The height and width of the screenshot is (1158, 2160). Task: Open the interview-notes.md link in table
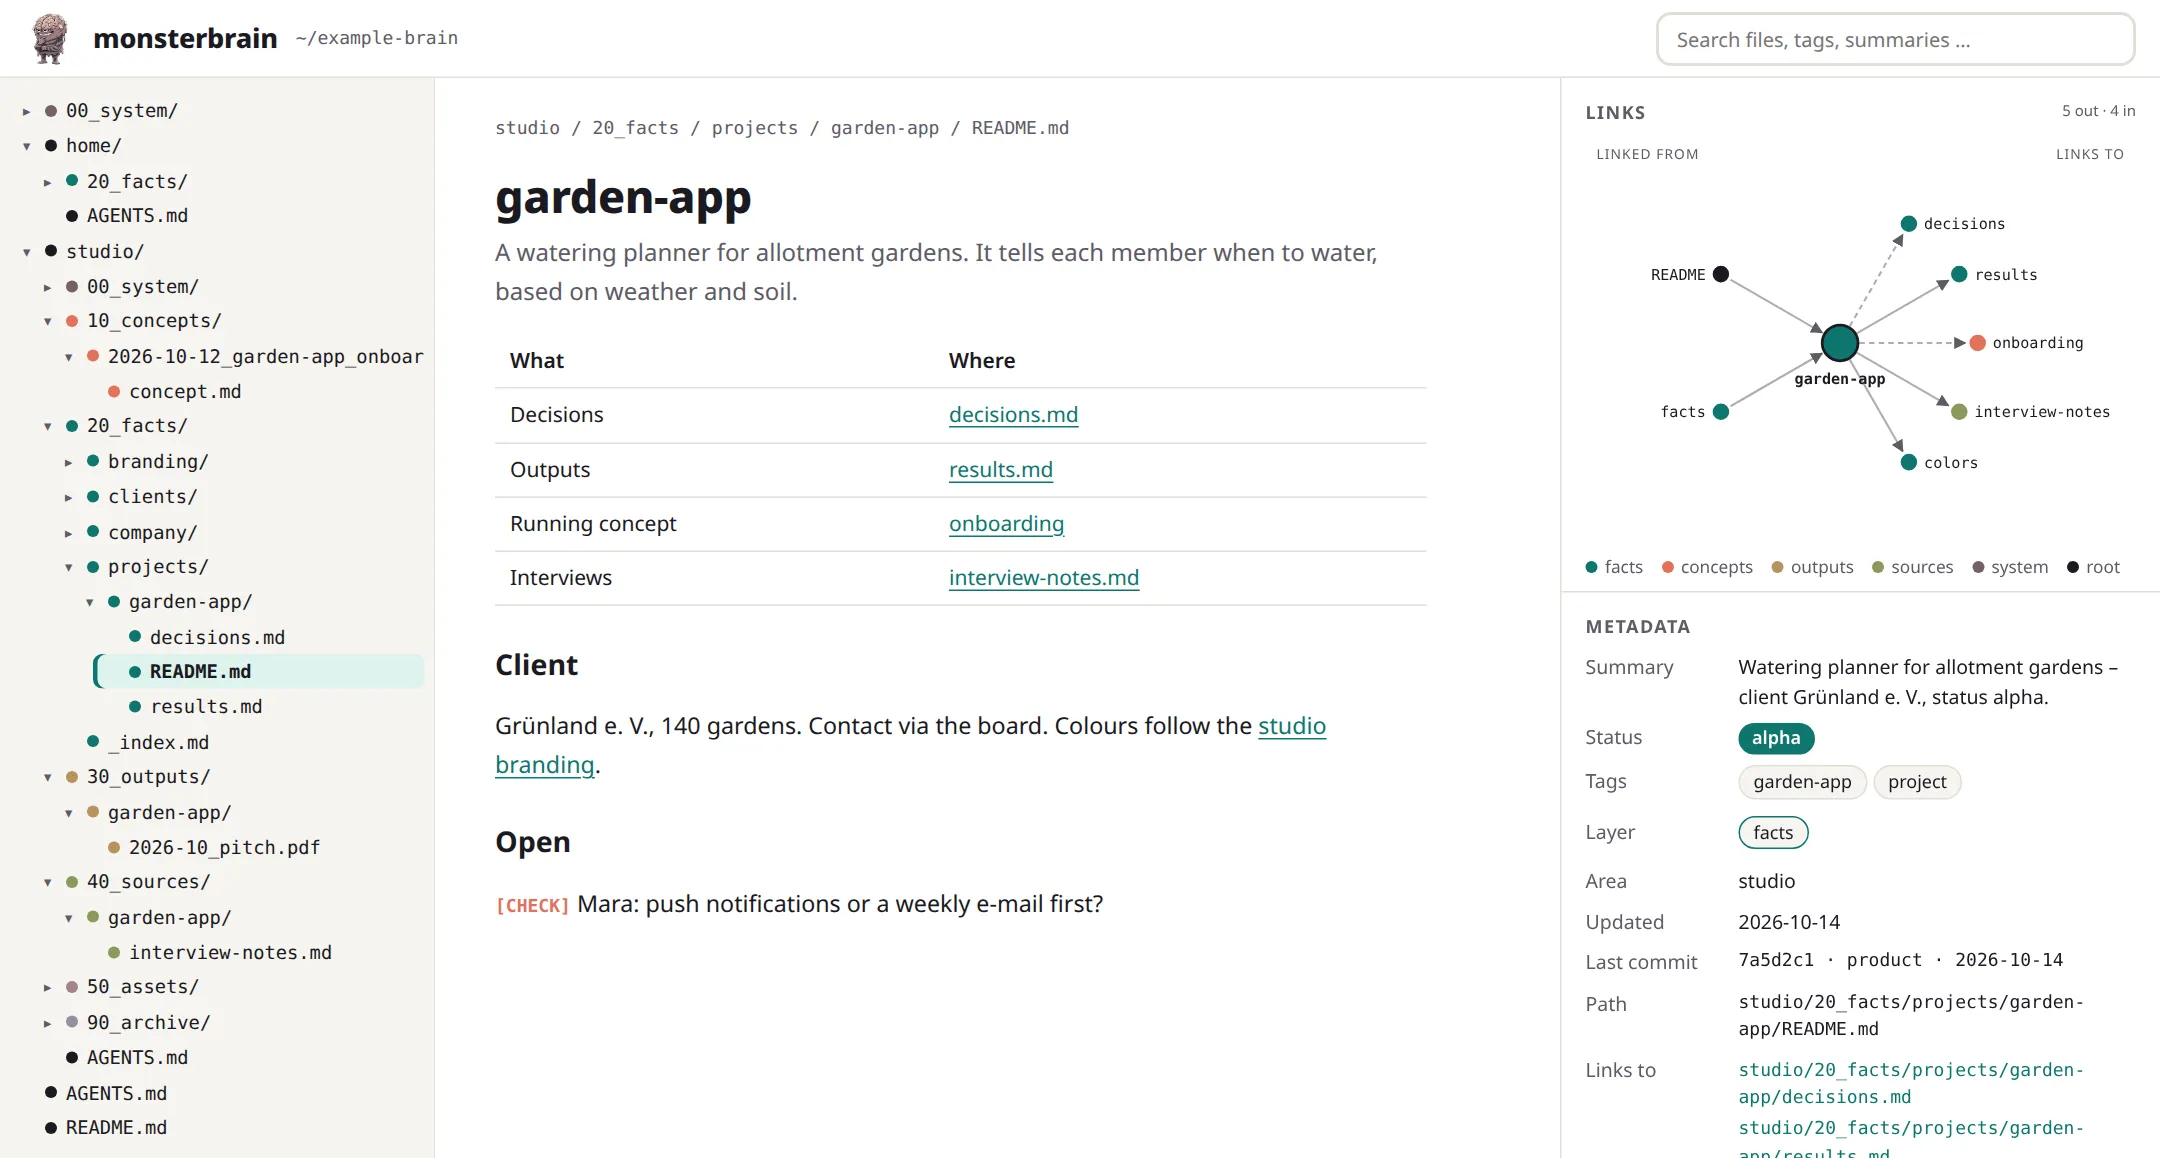pos(1044,578)
